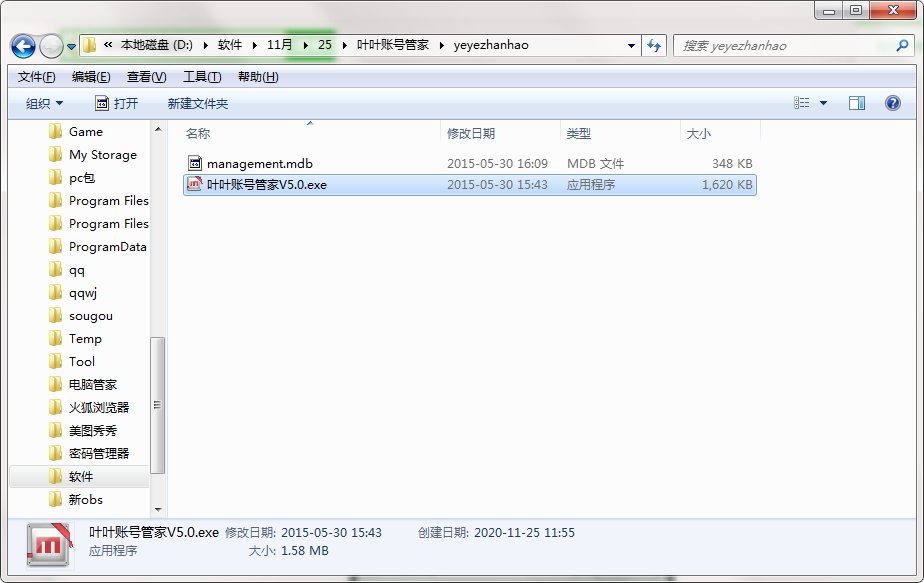924x583 pixels.
Task: Click the management.mdb file name
Action: click(260, 164)
